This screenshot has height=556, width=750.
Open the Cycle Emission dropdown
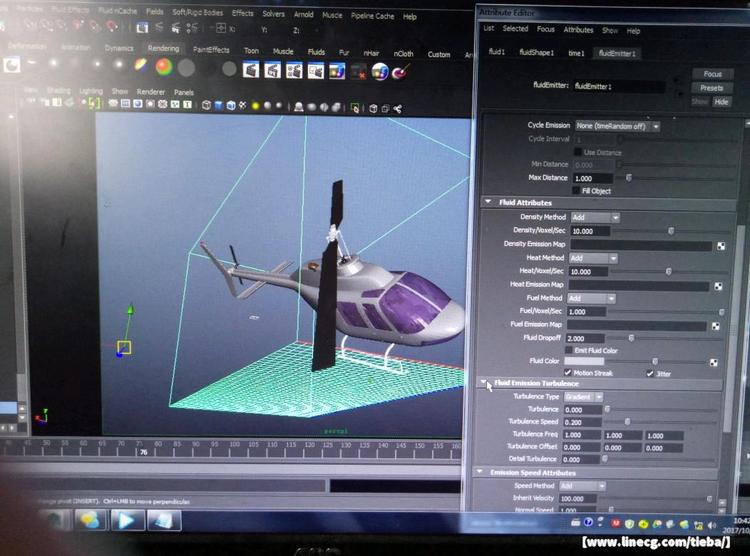pyautogui.click(x=618, y=126)
